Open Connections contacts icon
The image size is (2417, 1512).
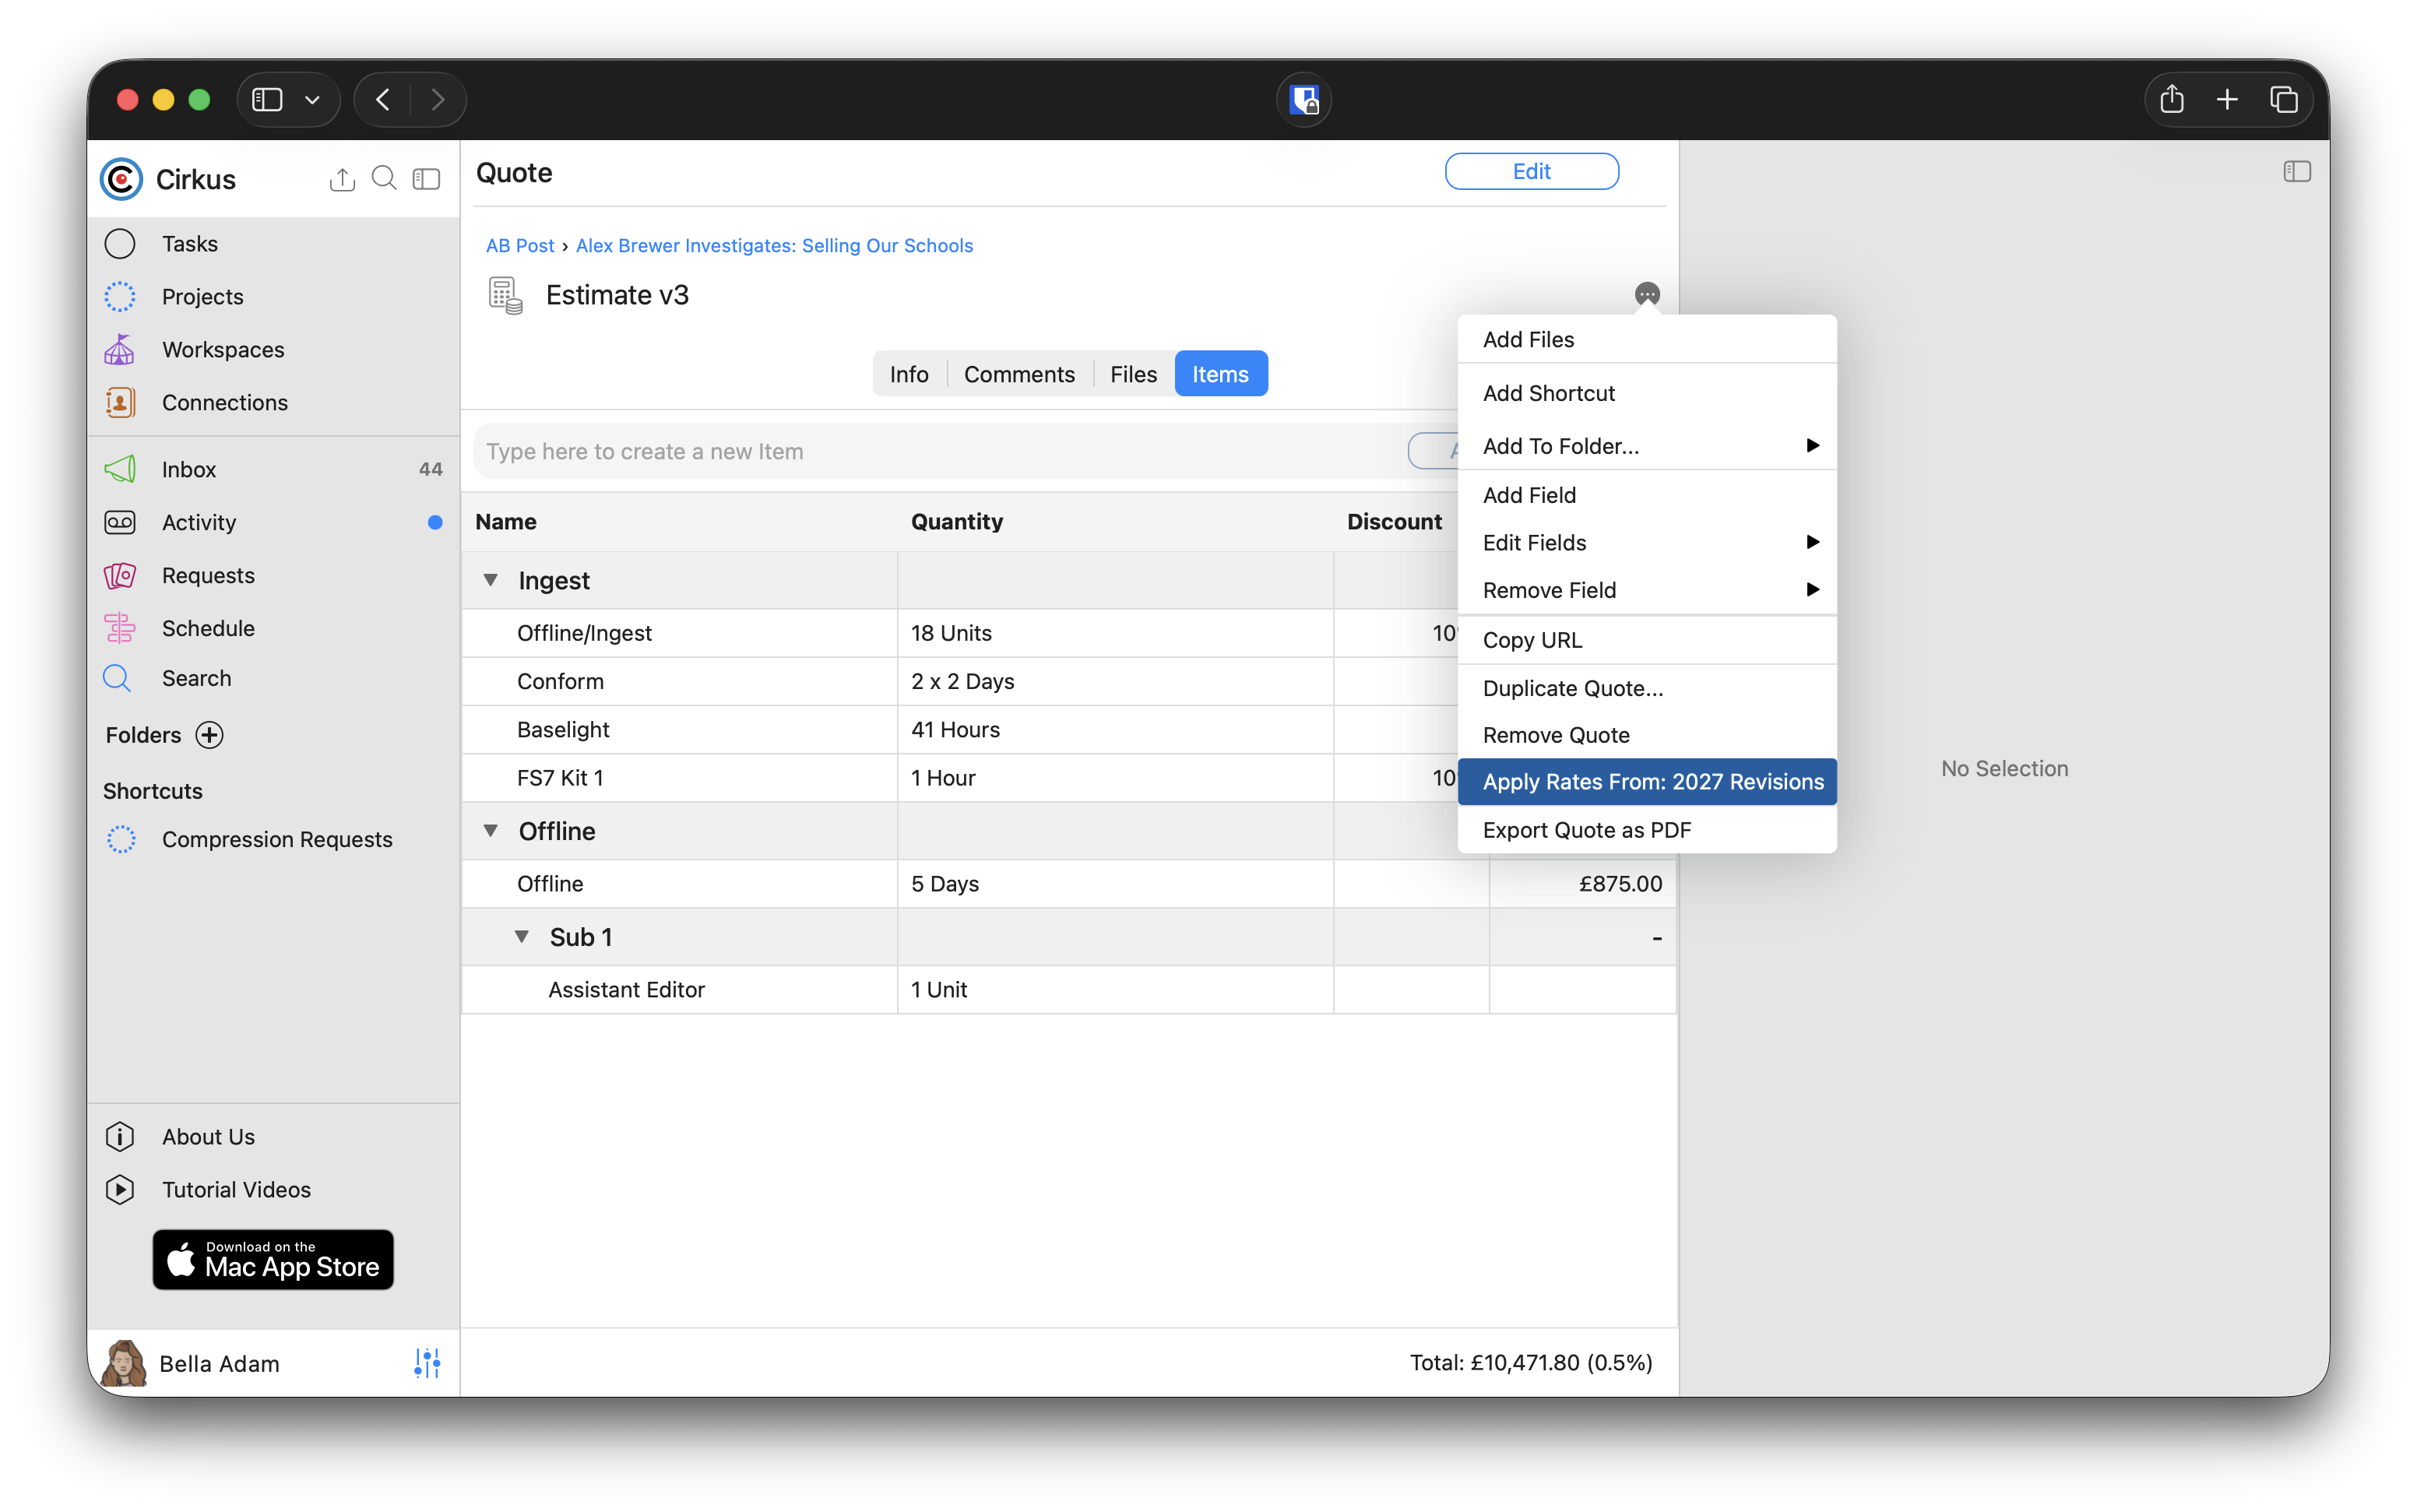[x=120, y=402]
